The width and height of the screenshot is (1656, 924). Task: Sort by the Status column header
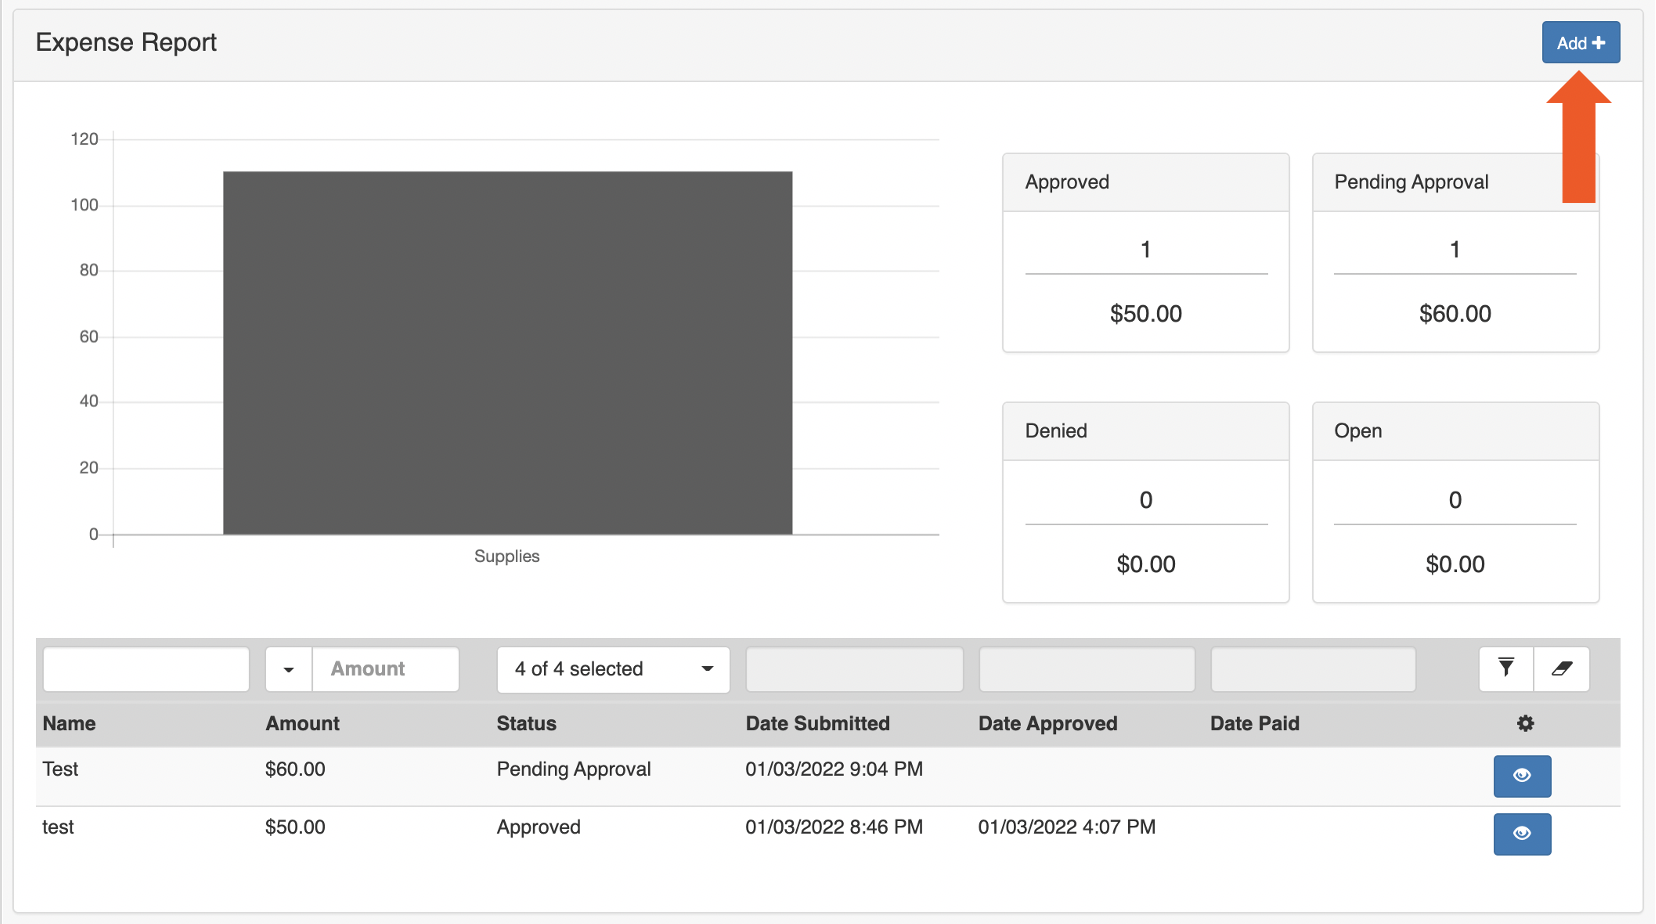[x=526, y=723]
